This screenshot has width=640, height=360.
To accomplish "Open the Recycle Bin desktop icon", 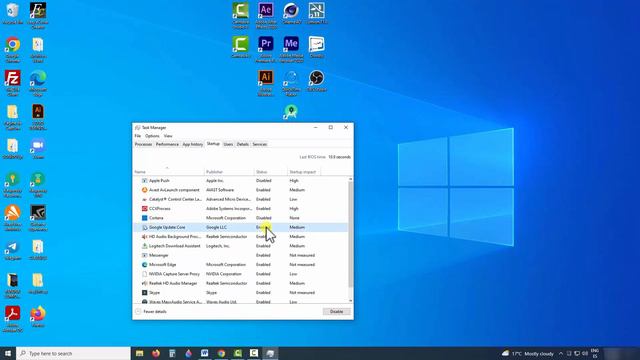I will click(x=13, y=13).
